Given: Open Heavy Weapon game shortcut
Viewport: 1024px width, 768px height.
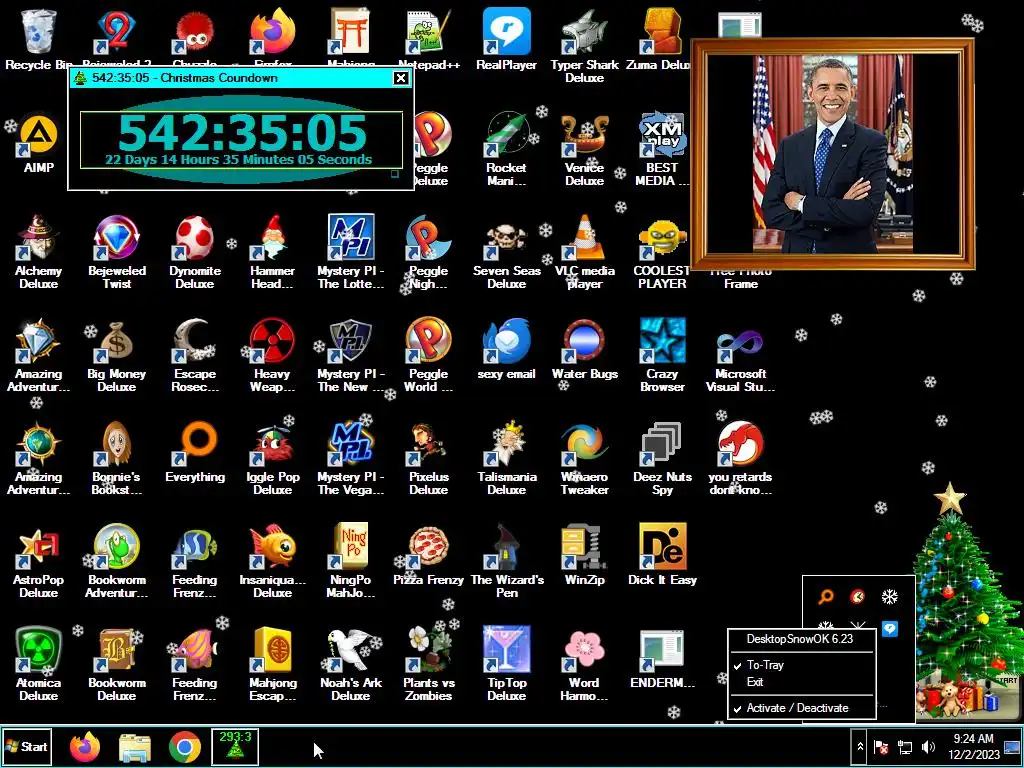Looking at the screenshot, I should click(272, 355).
